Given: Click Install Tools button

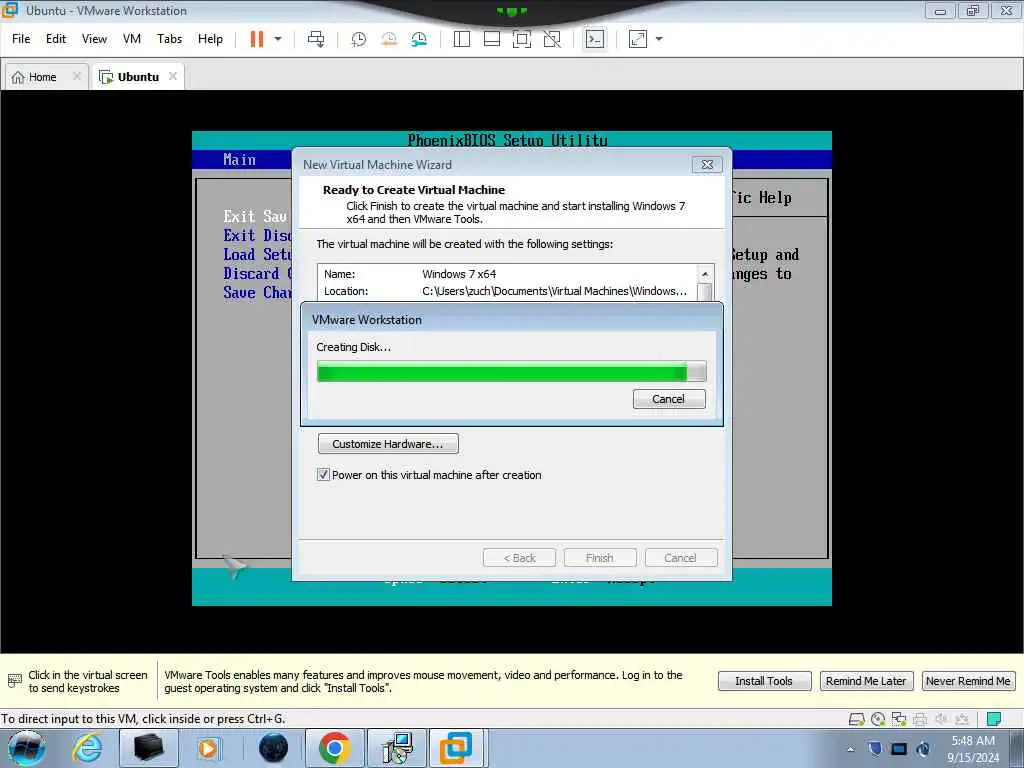Looking at the screenshot, I should point(764,681).
